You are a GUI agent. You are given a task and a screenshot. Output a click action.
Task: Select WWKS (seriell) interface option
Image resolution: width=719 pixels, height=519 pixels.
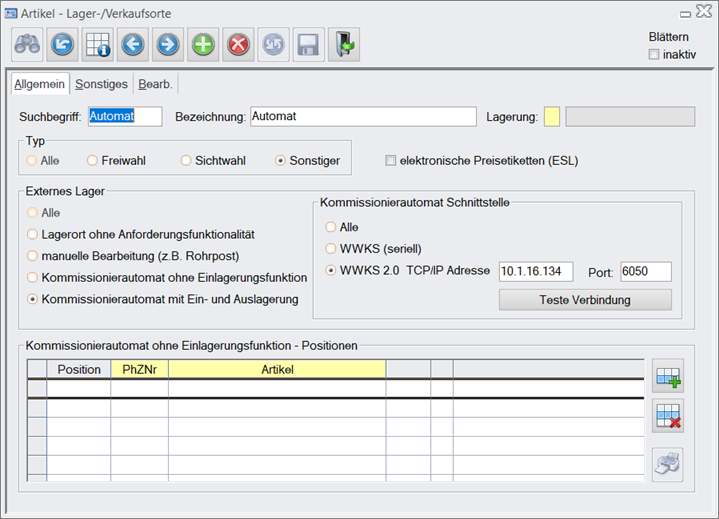click(x=331, y=248)
